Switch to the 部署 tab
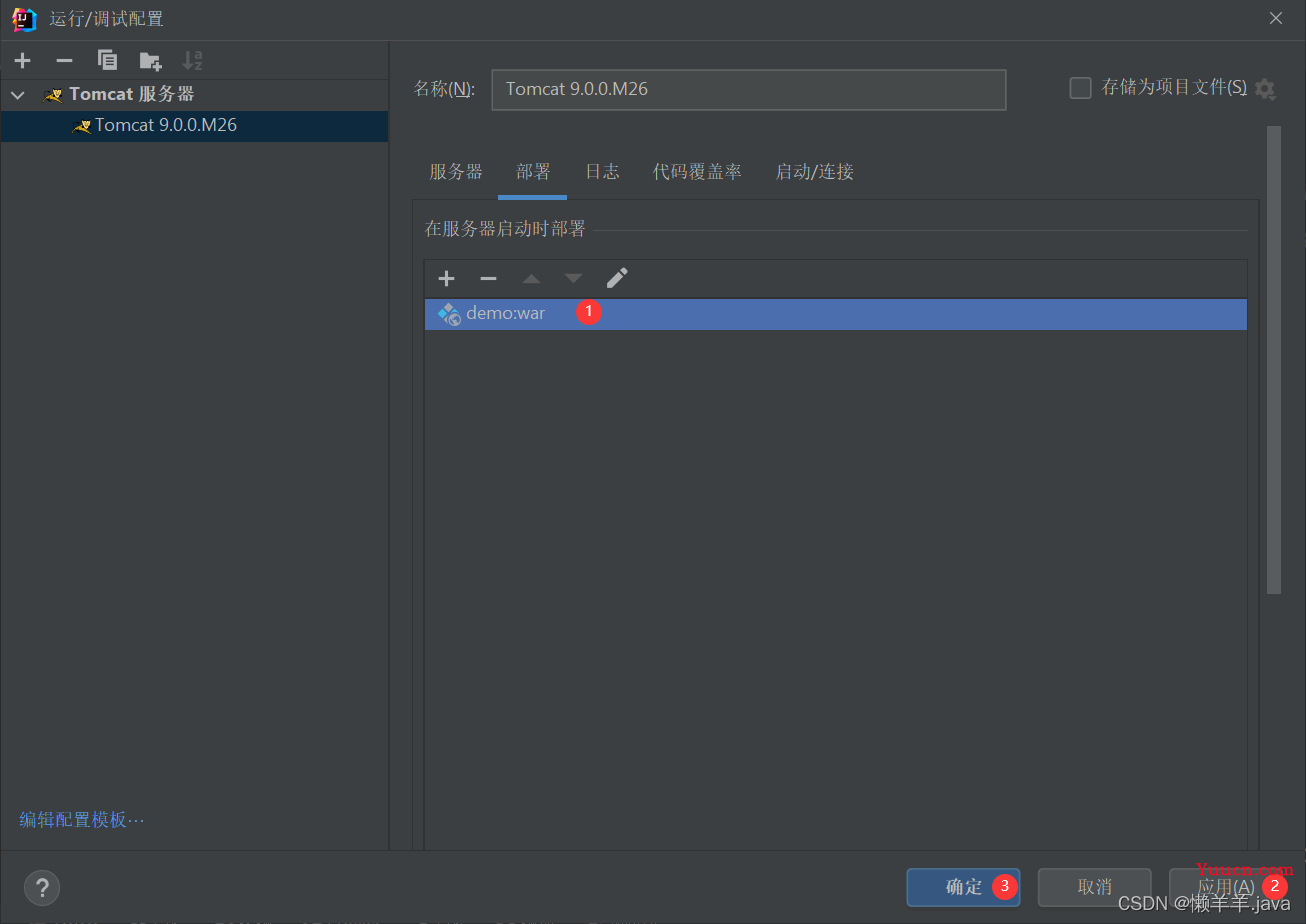The image size is (1306, 924). (x=533, y=172)
